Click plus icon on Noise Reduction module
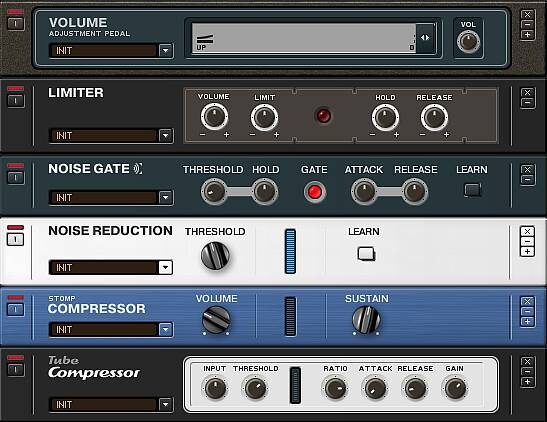Screen dimensions: 547x422 (527, 251)
